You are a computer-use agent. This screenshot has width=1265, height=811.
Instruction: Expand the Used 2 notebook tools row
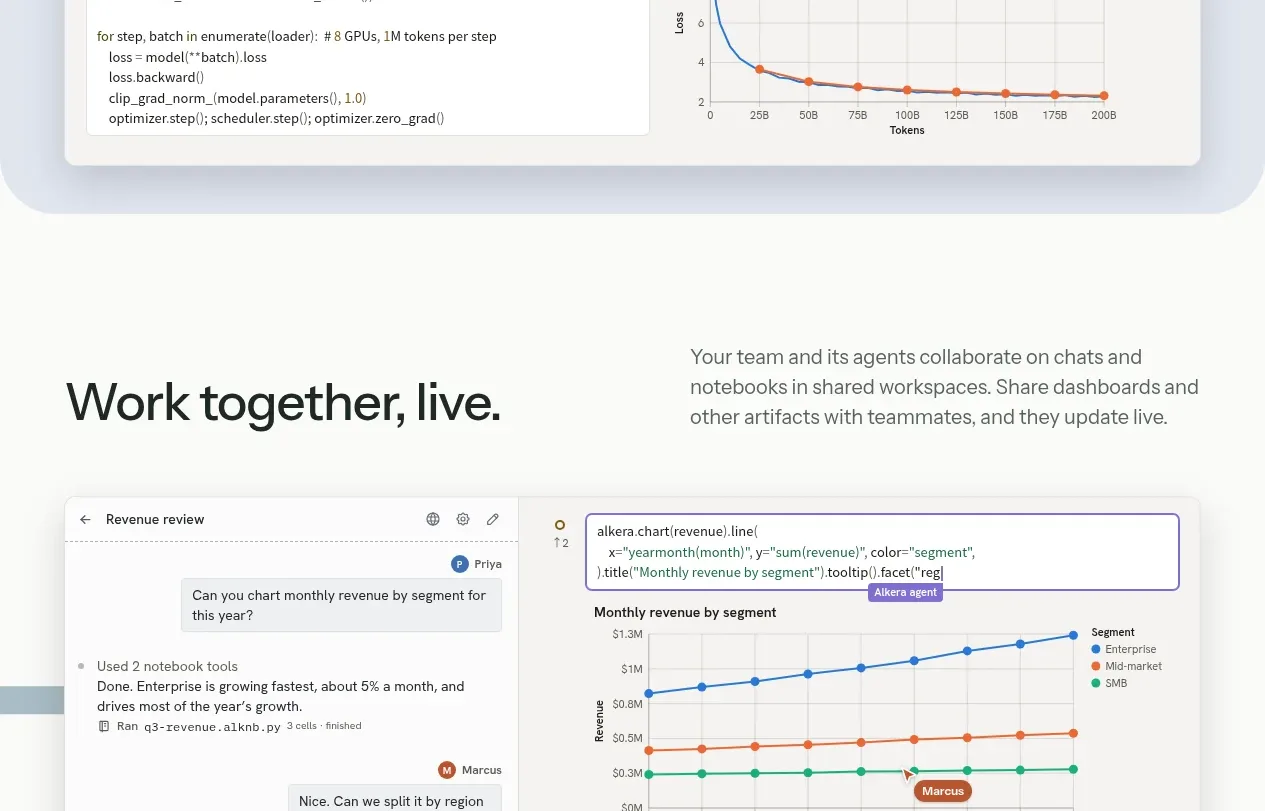[x=167, y=666]
